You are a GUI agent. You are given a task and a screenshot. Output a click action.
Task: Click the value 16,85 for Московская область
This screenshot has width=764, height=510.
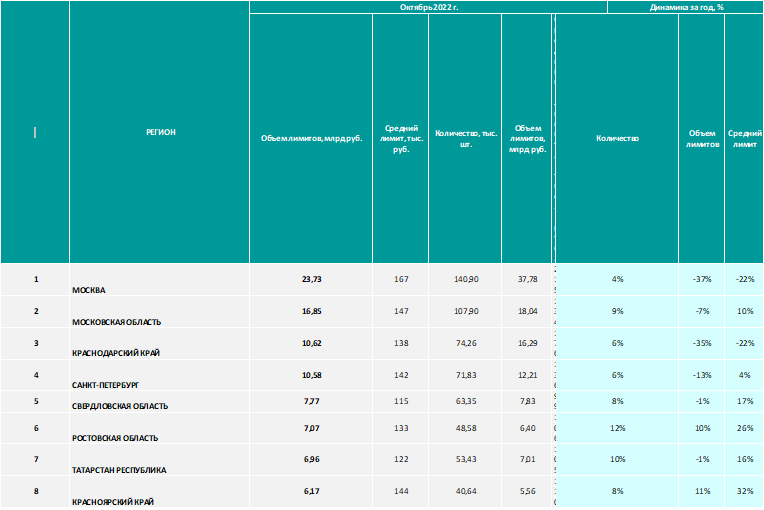311,312
